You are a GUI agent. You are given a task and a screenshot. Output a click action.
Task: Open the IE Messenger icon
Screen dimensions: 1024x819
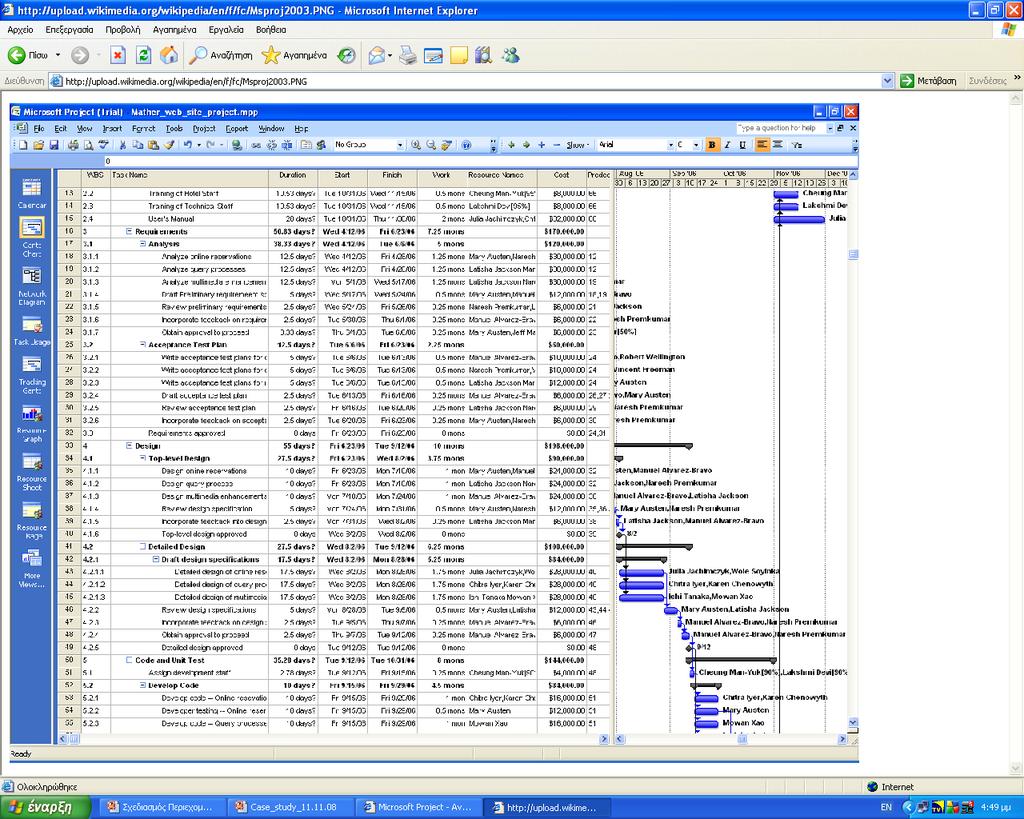(510, 56)
